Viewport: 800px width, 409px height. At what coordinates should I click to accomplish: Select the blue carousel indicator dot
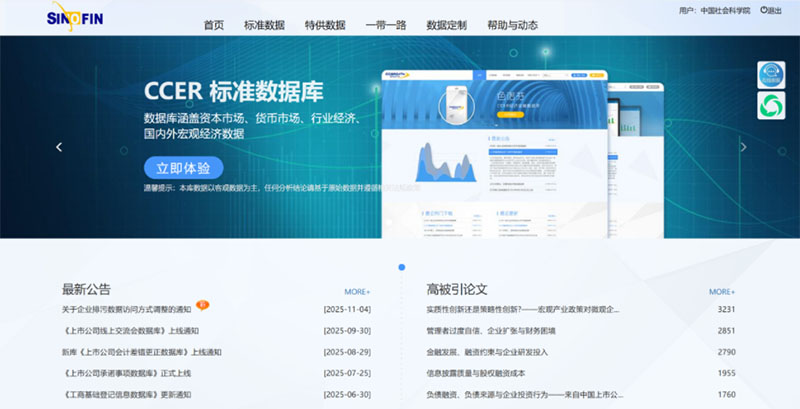pyautogui.click(x=401, y=267)
